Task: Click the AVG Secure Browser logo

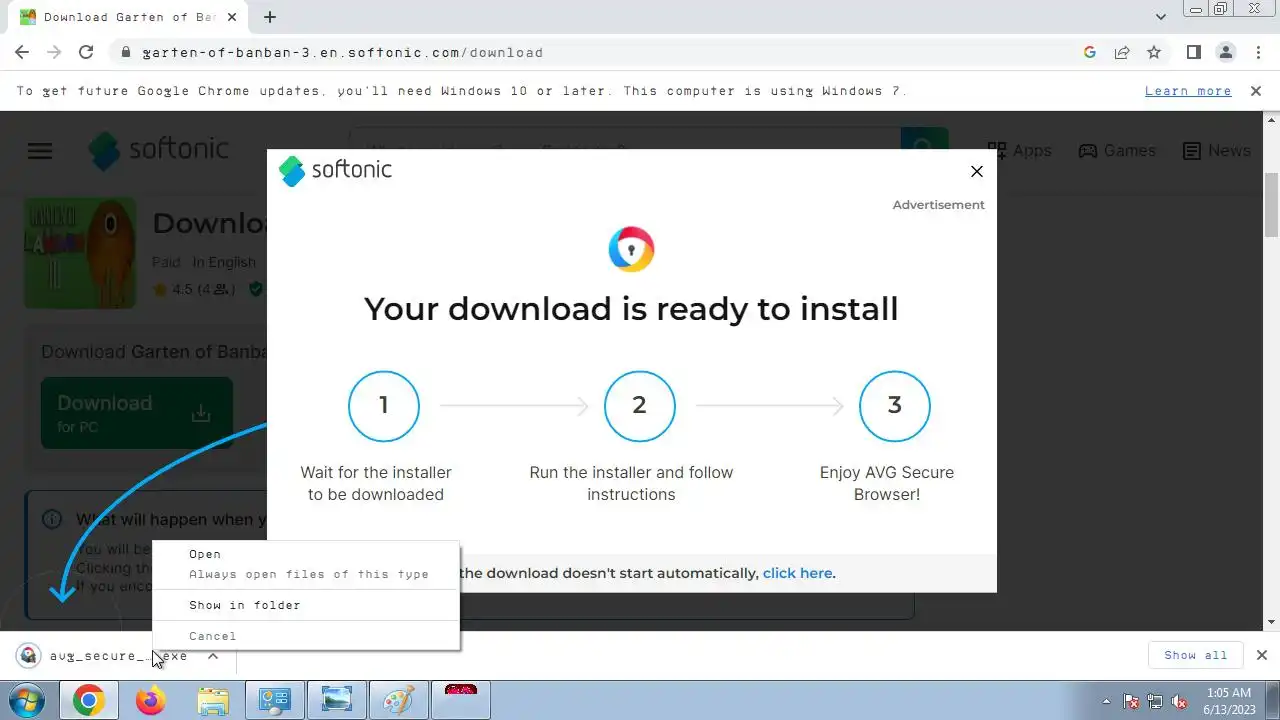Action: (631, 249)
